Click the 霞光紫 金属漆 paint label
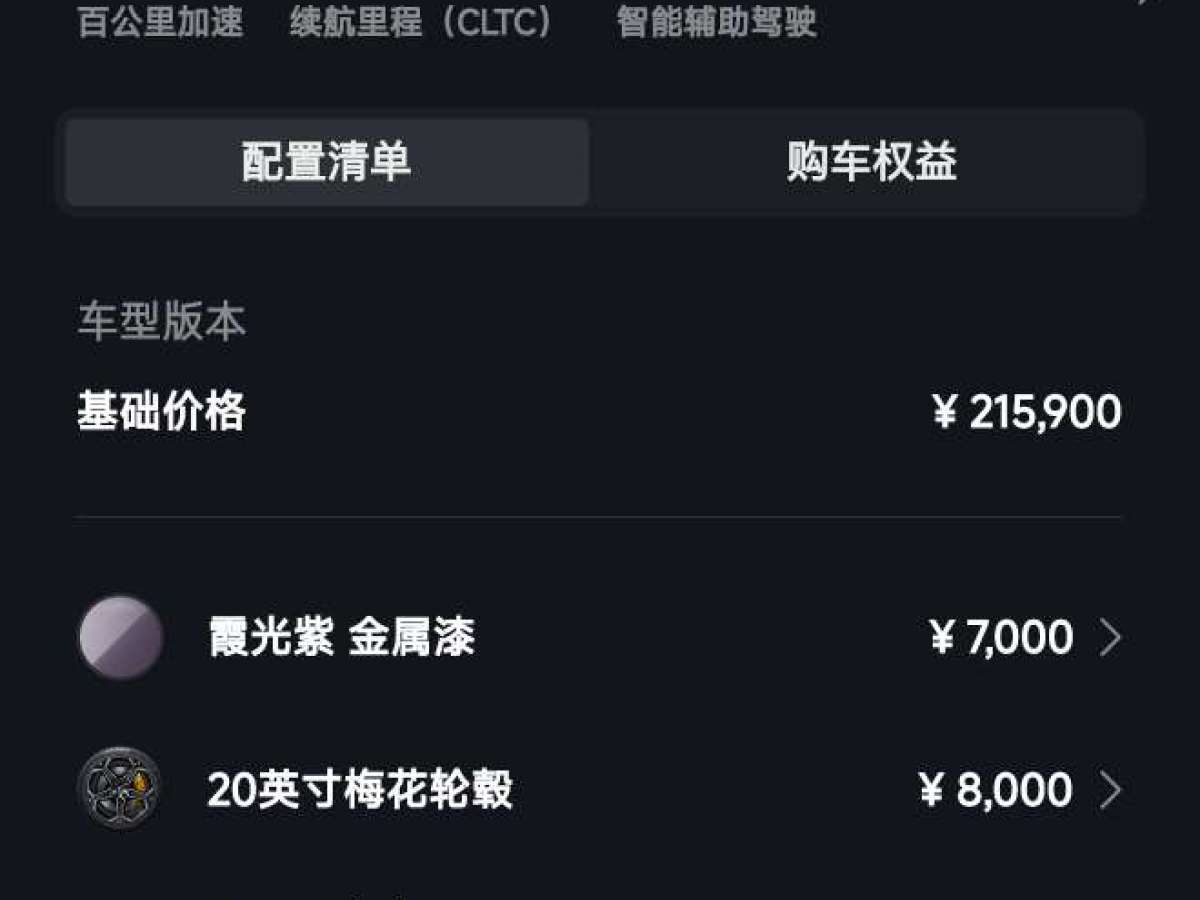 click(x=341, y=637)
